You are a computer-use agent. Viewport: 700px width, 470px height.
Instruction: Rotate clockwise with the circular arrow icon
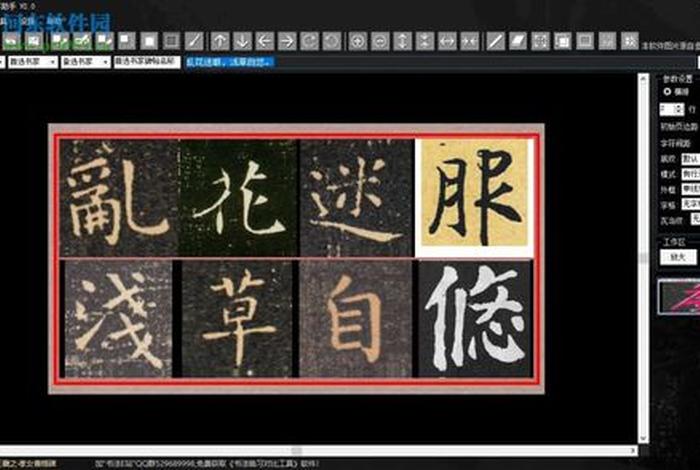tap(309, 42)
